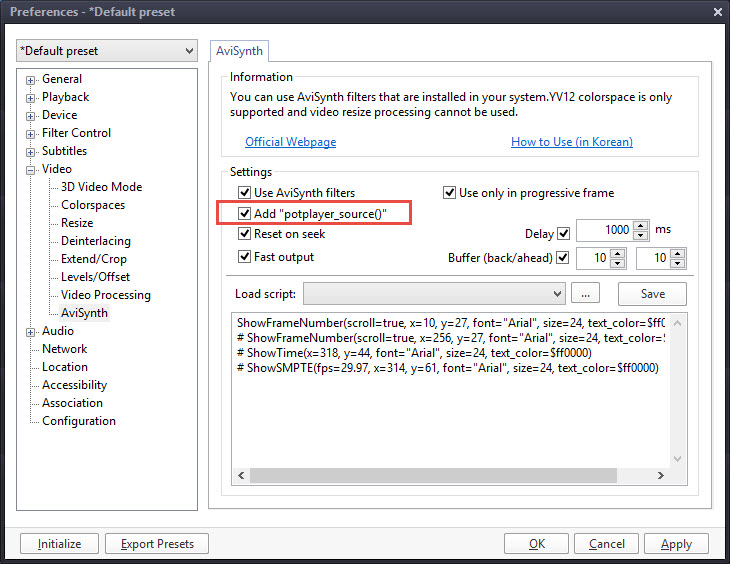
Task: Open the Load script dropdown
Action: tap(434, 293)
